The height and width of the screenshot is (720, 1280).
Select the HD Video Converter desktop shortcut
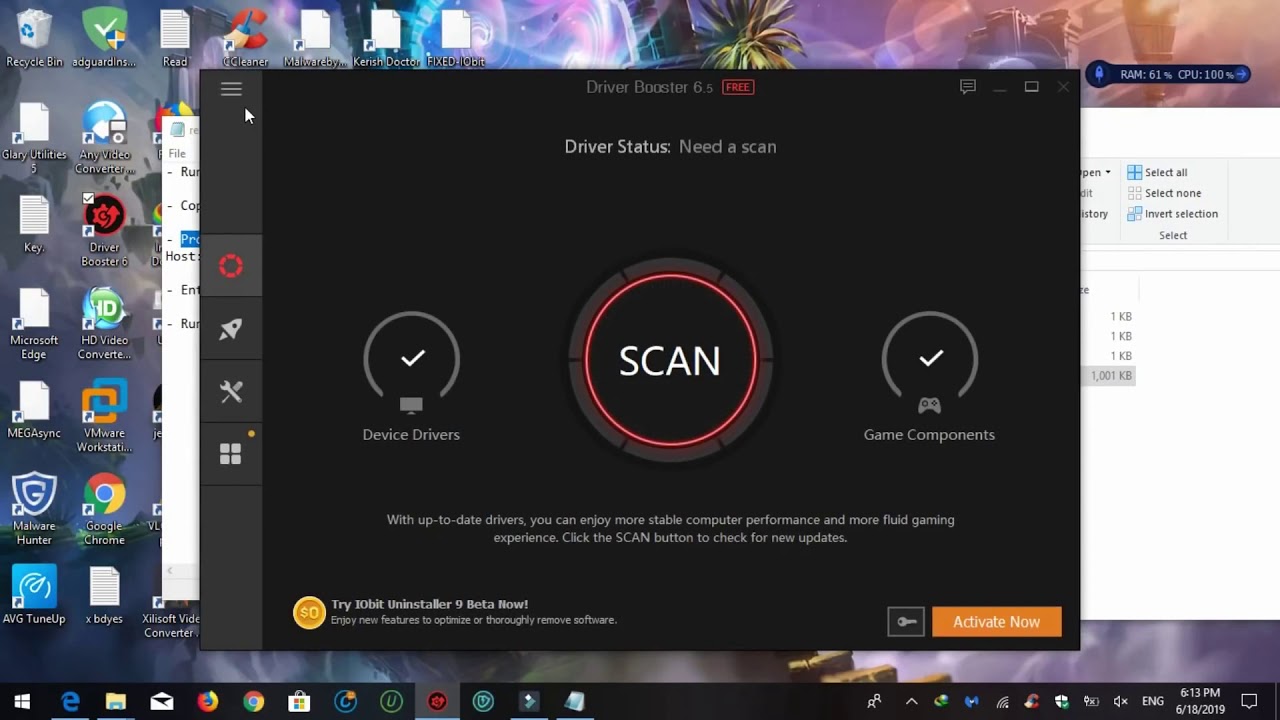click(104, 324)
